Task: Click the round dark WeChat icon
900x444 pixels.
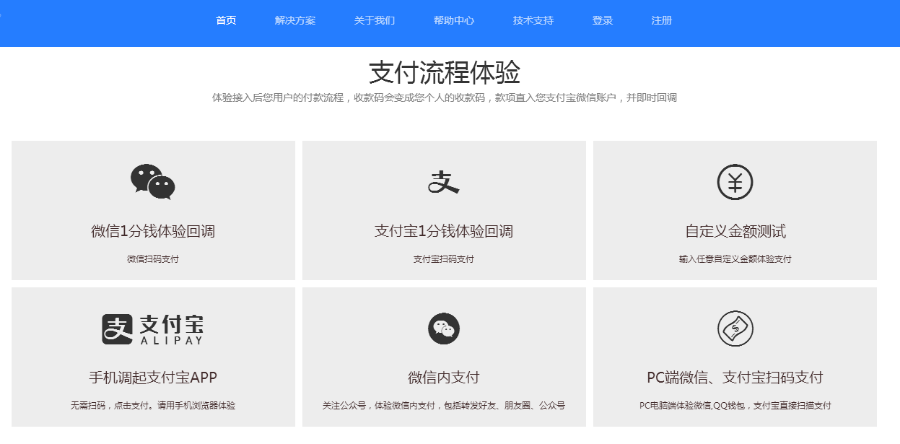Action: [x=444, y=329]
